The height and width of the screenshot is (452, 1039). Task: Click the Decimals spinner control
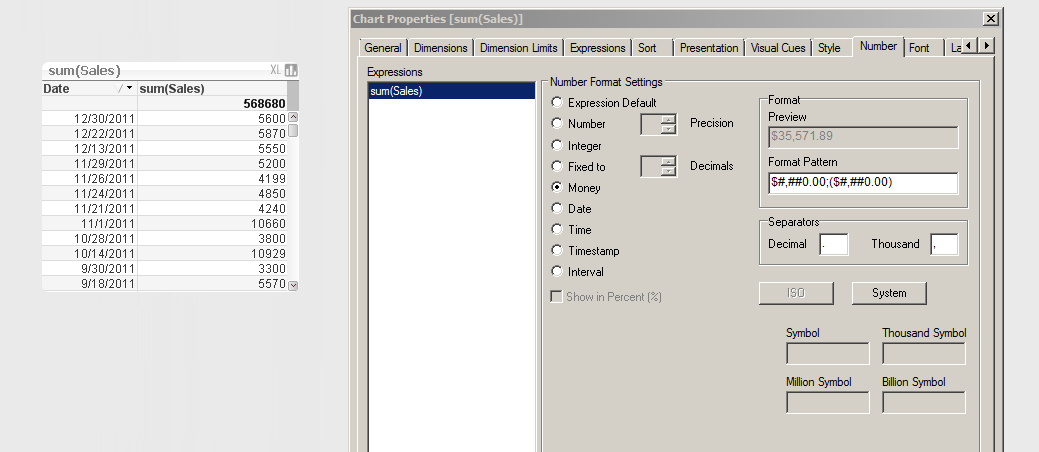point(659,166)
